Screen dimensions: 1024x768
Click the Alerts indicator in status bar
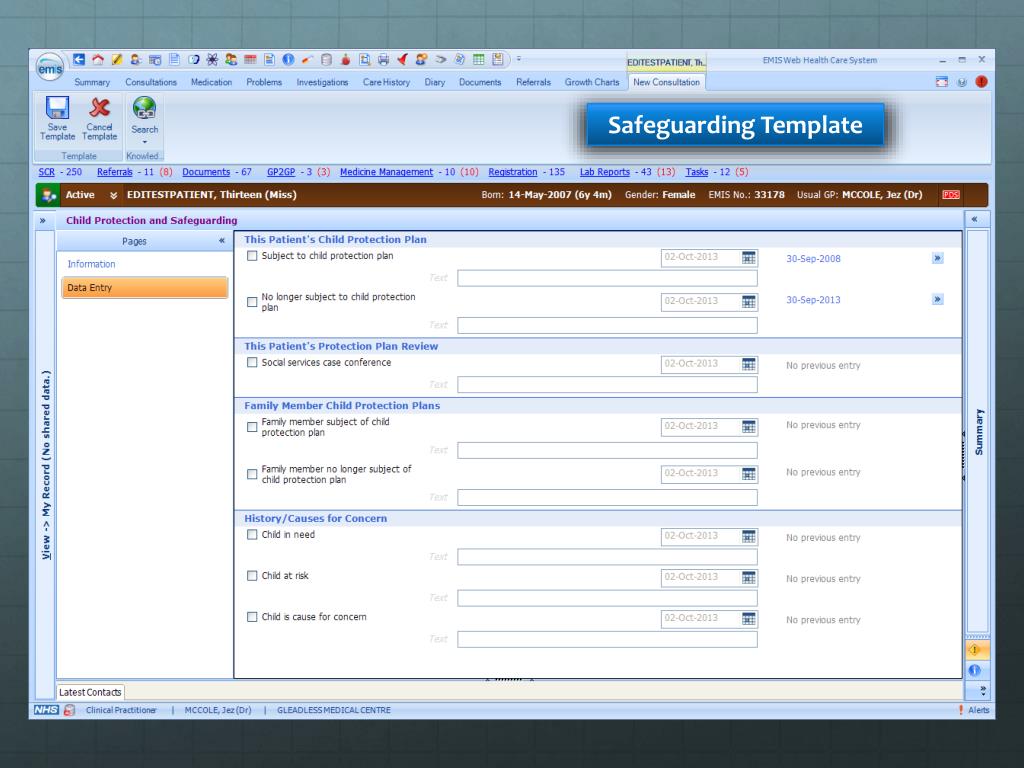(x=974, y=710)
